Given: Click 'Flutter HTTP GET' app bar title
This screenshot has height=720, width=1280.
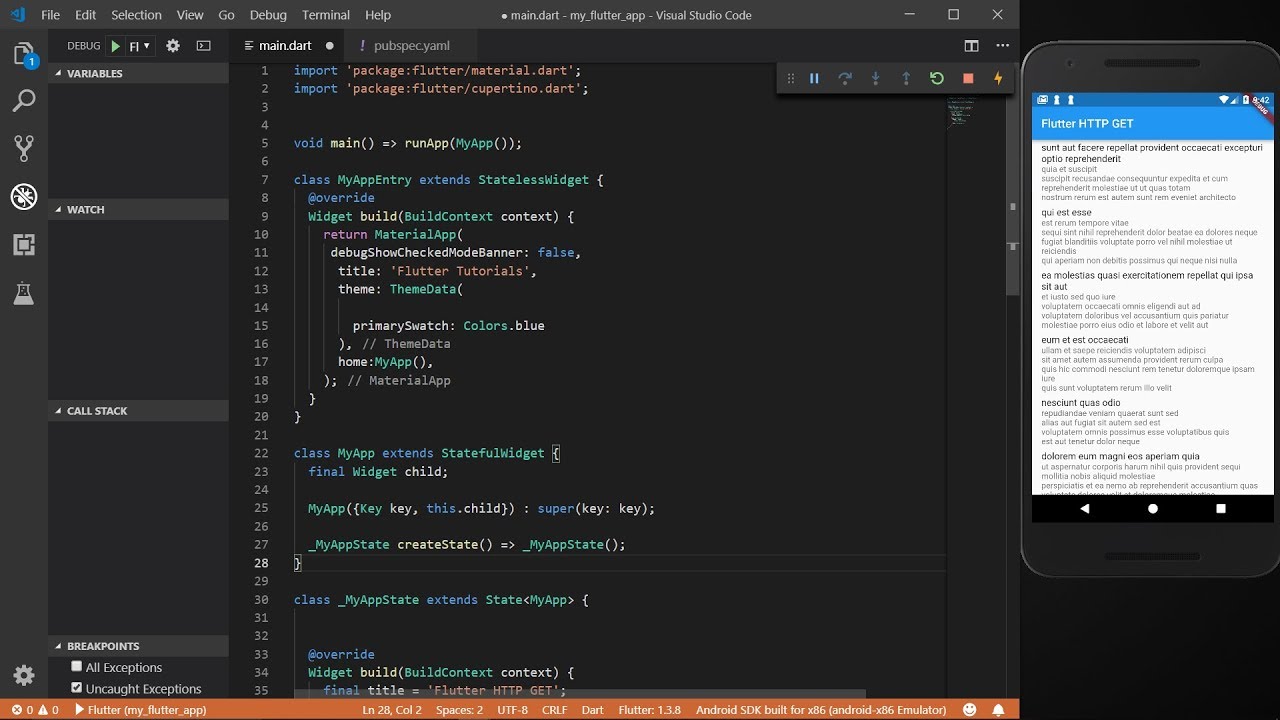Looking at the screenshot, I should click(x=1088, y=124).
